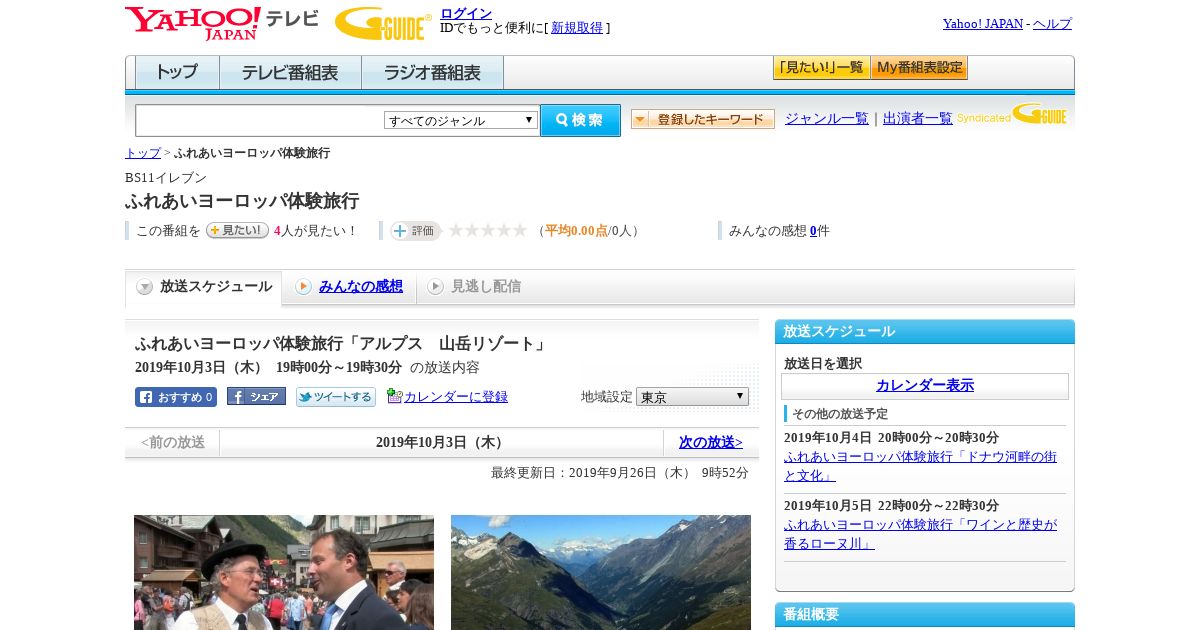
Task: Open My番組表設定 button
Action: (x=919, y=68)
